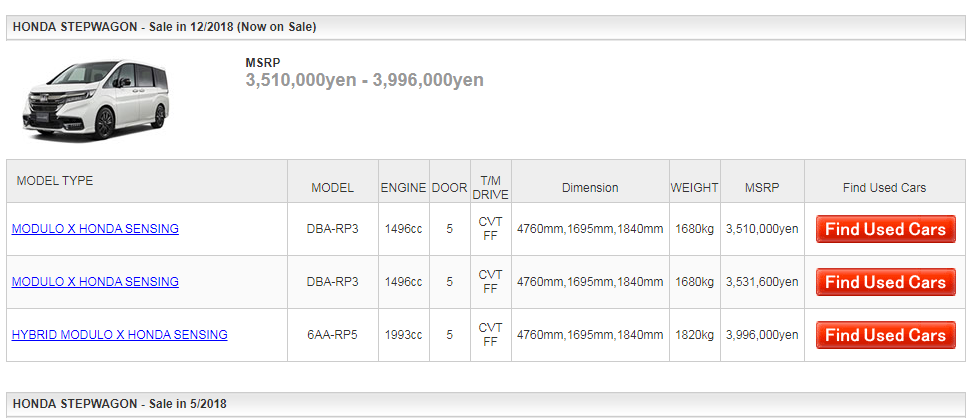Click the 3,996,000yen price cell
This screenshot has width=974, height=420.
tap(762, 335)
